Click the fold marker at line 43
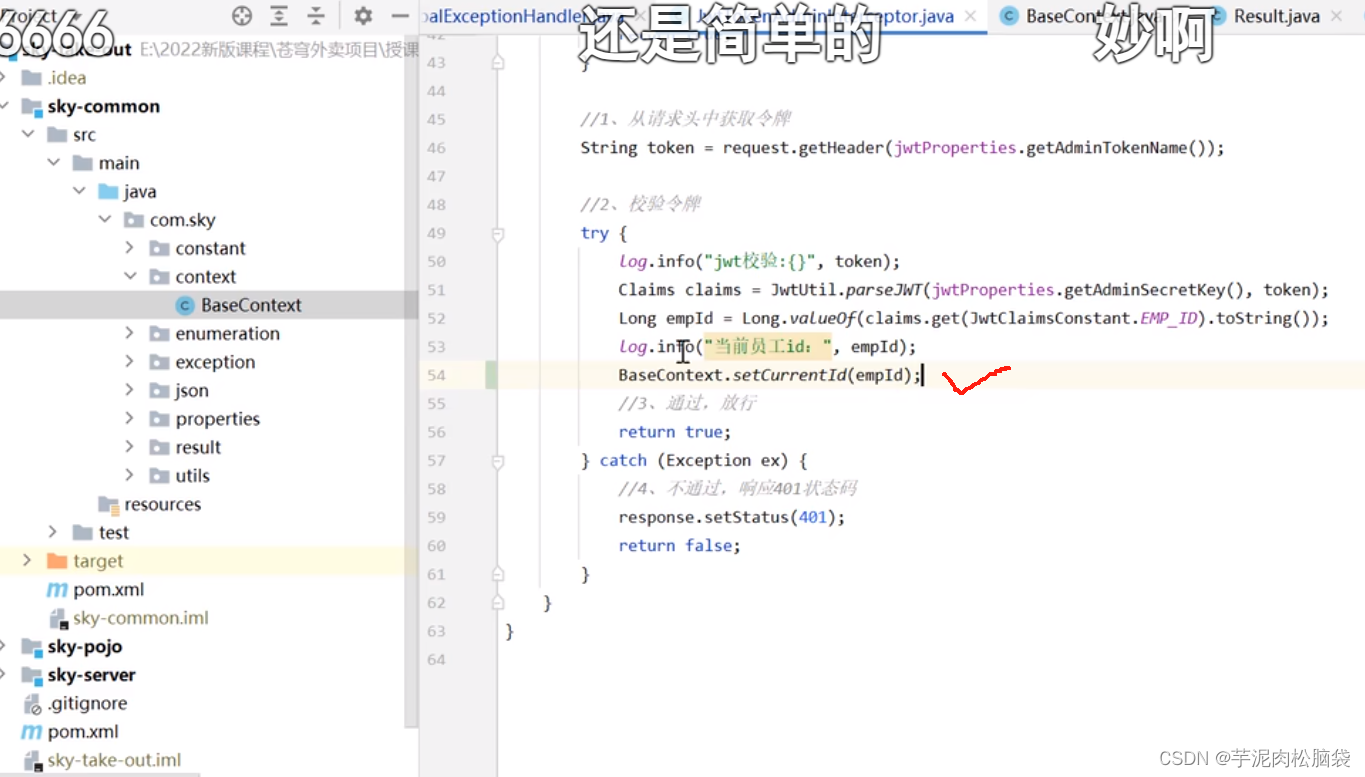The height and width of the screenshot is (777, 1365). tap(497, 62)
